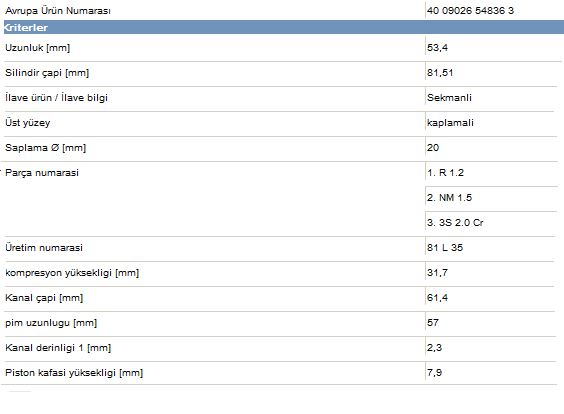The image size is (564, 414).
Task: Click the Üst yüzey label
Action: pyautogui.click(x=28, y=123)
